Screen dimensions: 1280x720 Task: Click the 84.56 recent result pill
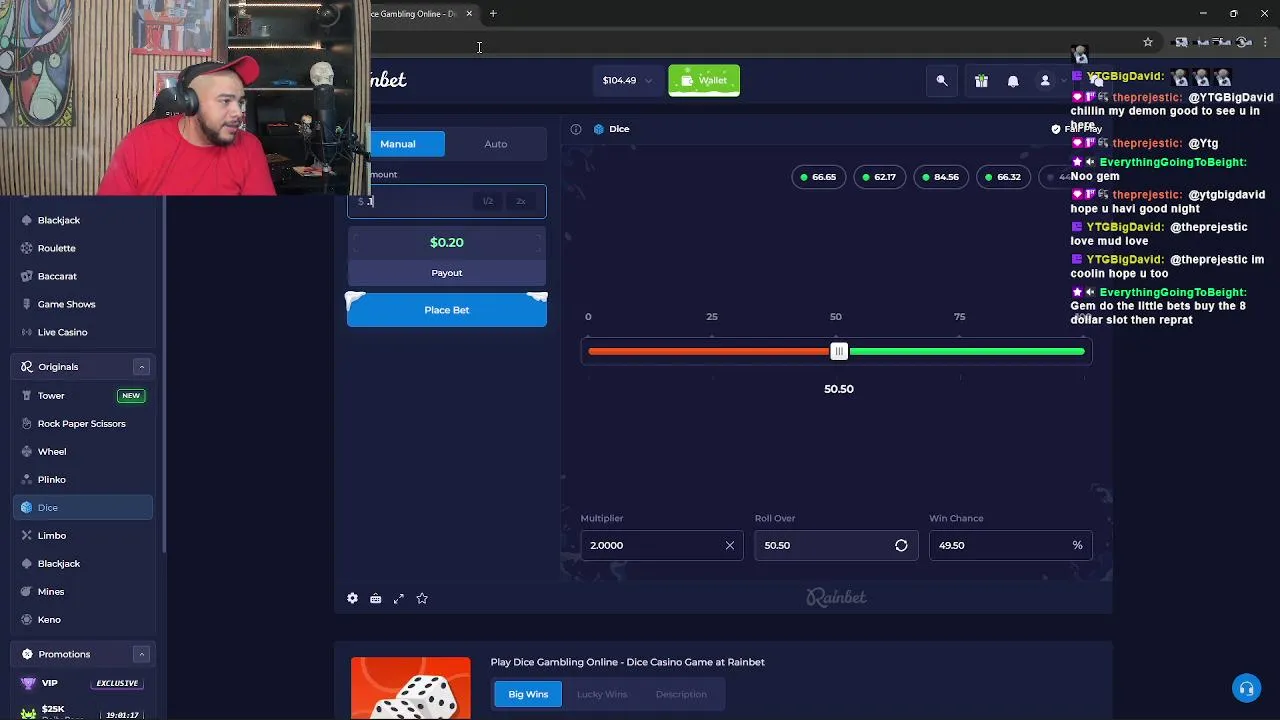pos(941,177)
